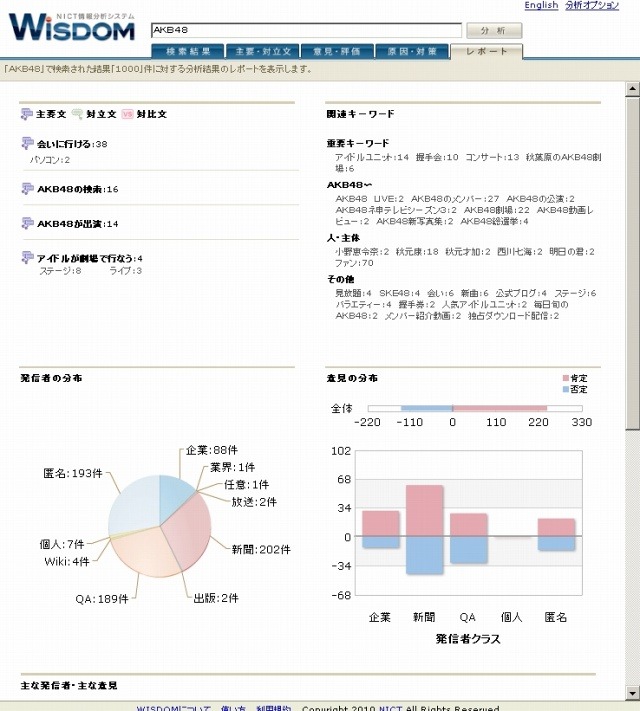This screenshot has height=711, width=640.
Task: Click sub-item ライブ:3
Action: click(126, 271)
